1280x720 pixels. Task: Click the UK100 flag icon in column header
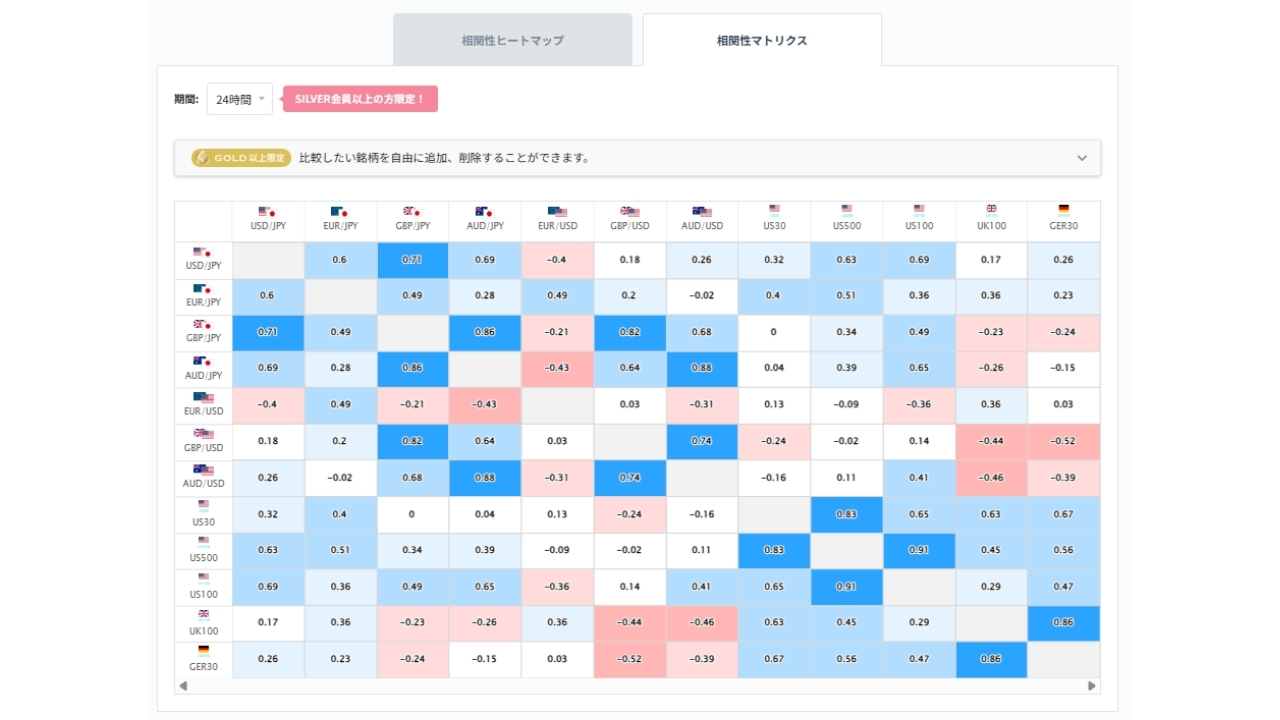point(991,210)
